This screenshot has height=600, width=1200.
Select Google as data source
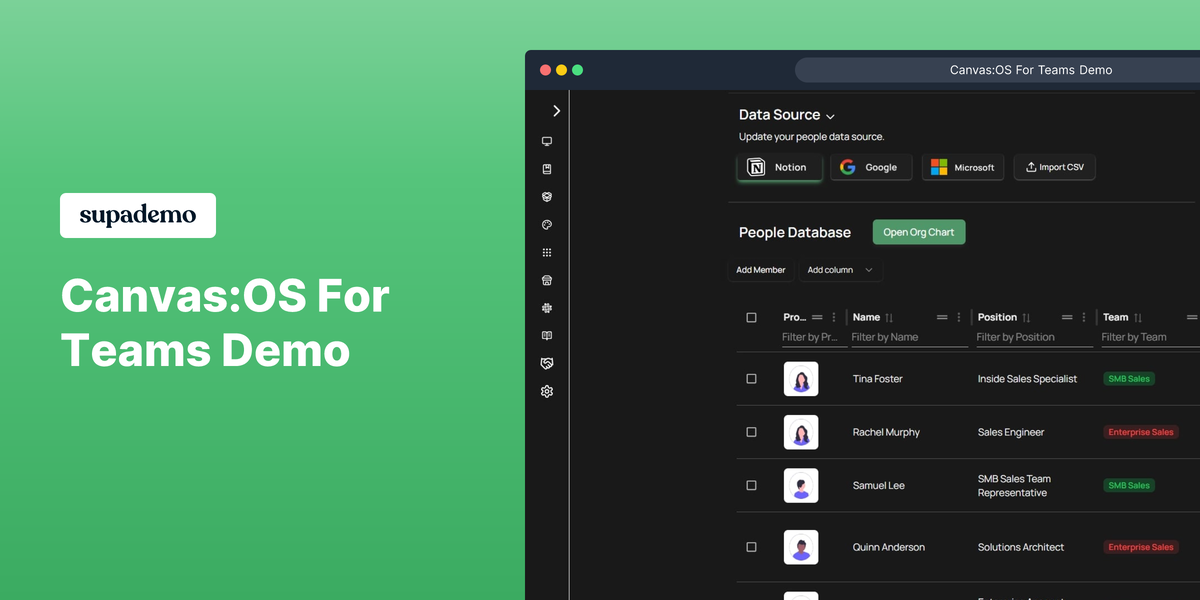(x=871, y=167)
